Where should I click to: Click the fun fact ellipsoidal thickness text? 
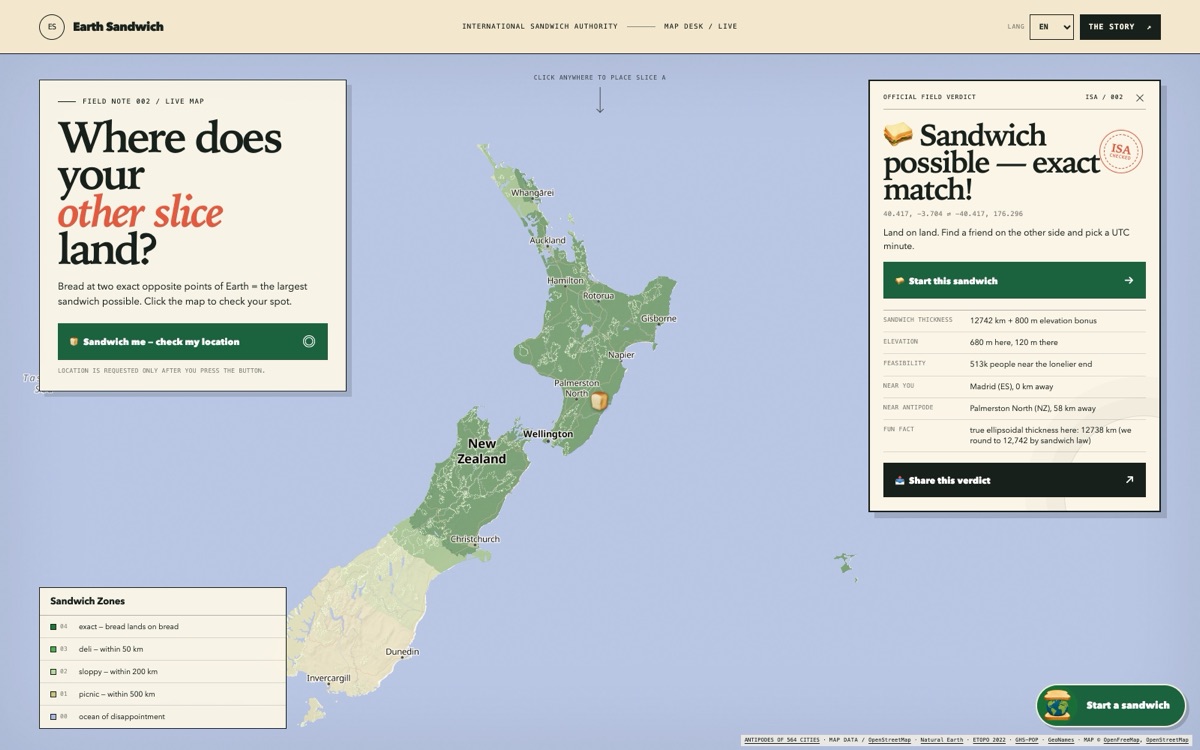pyautogui.click(x=1052, y=436)
